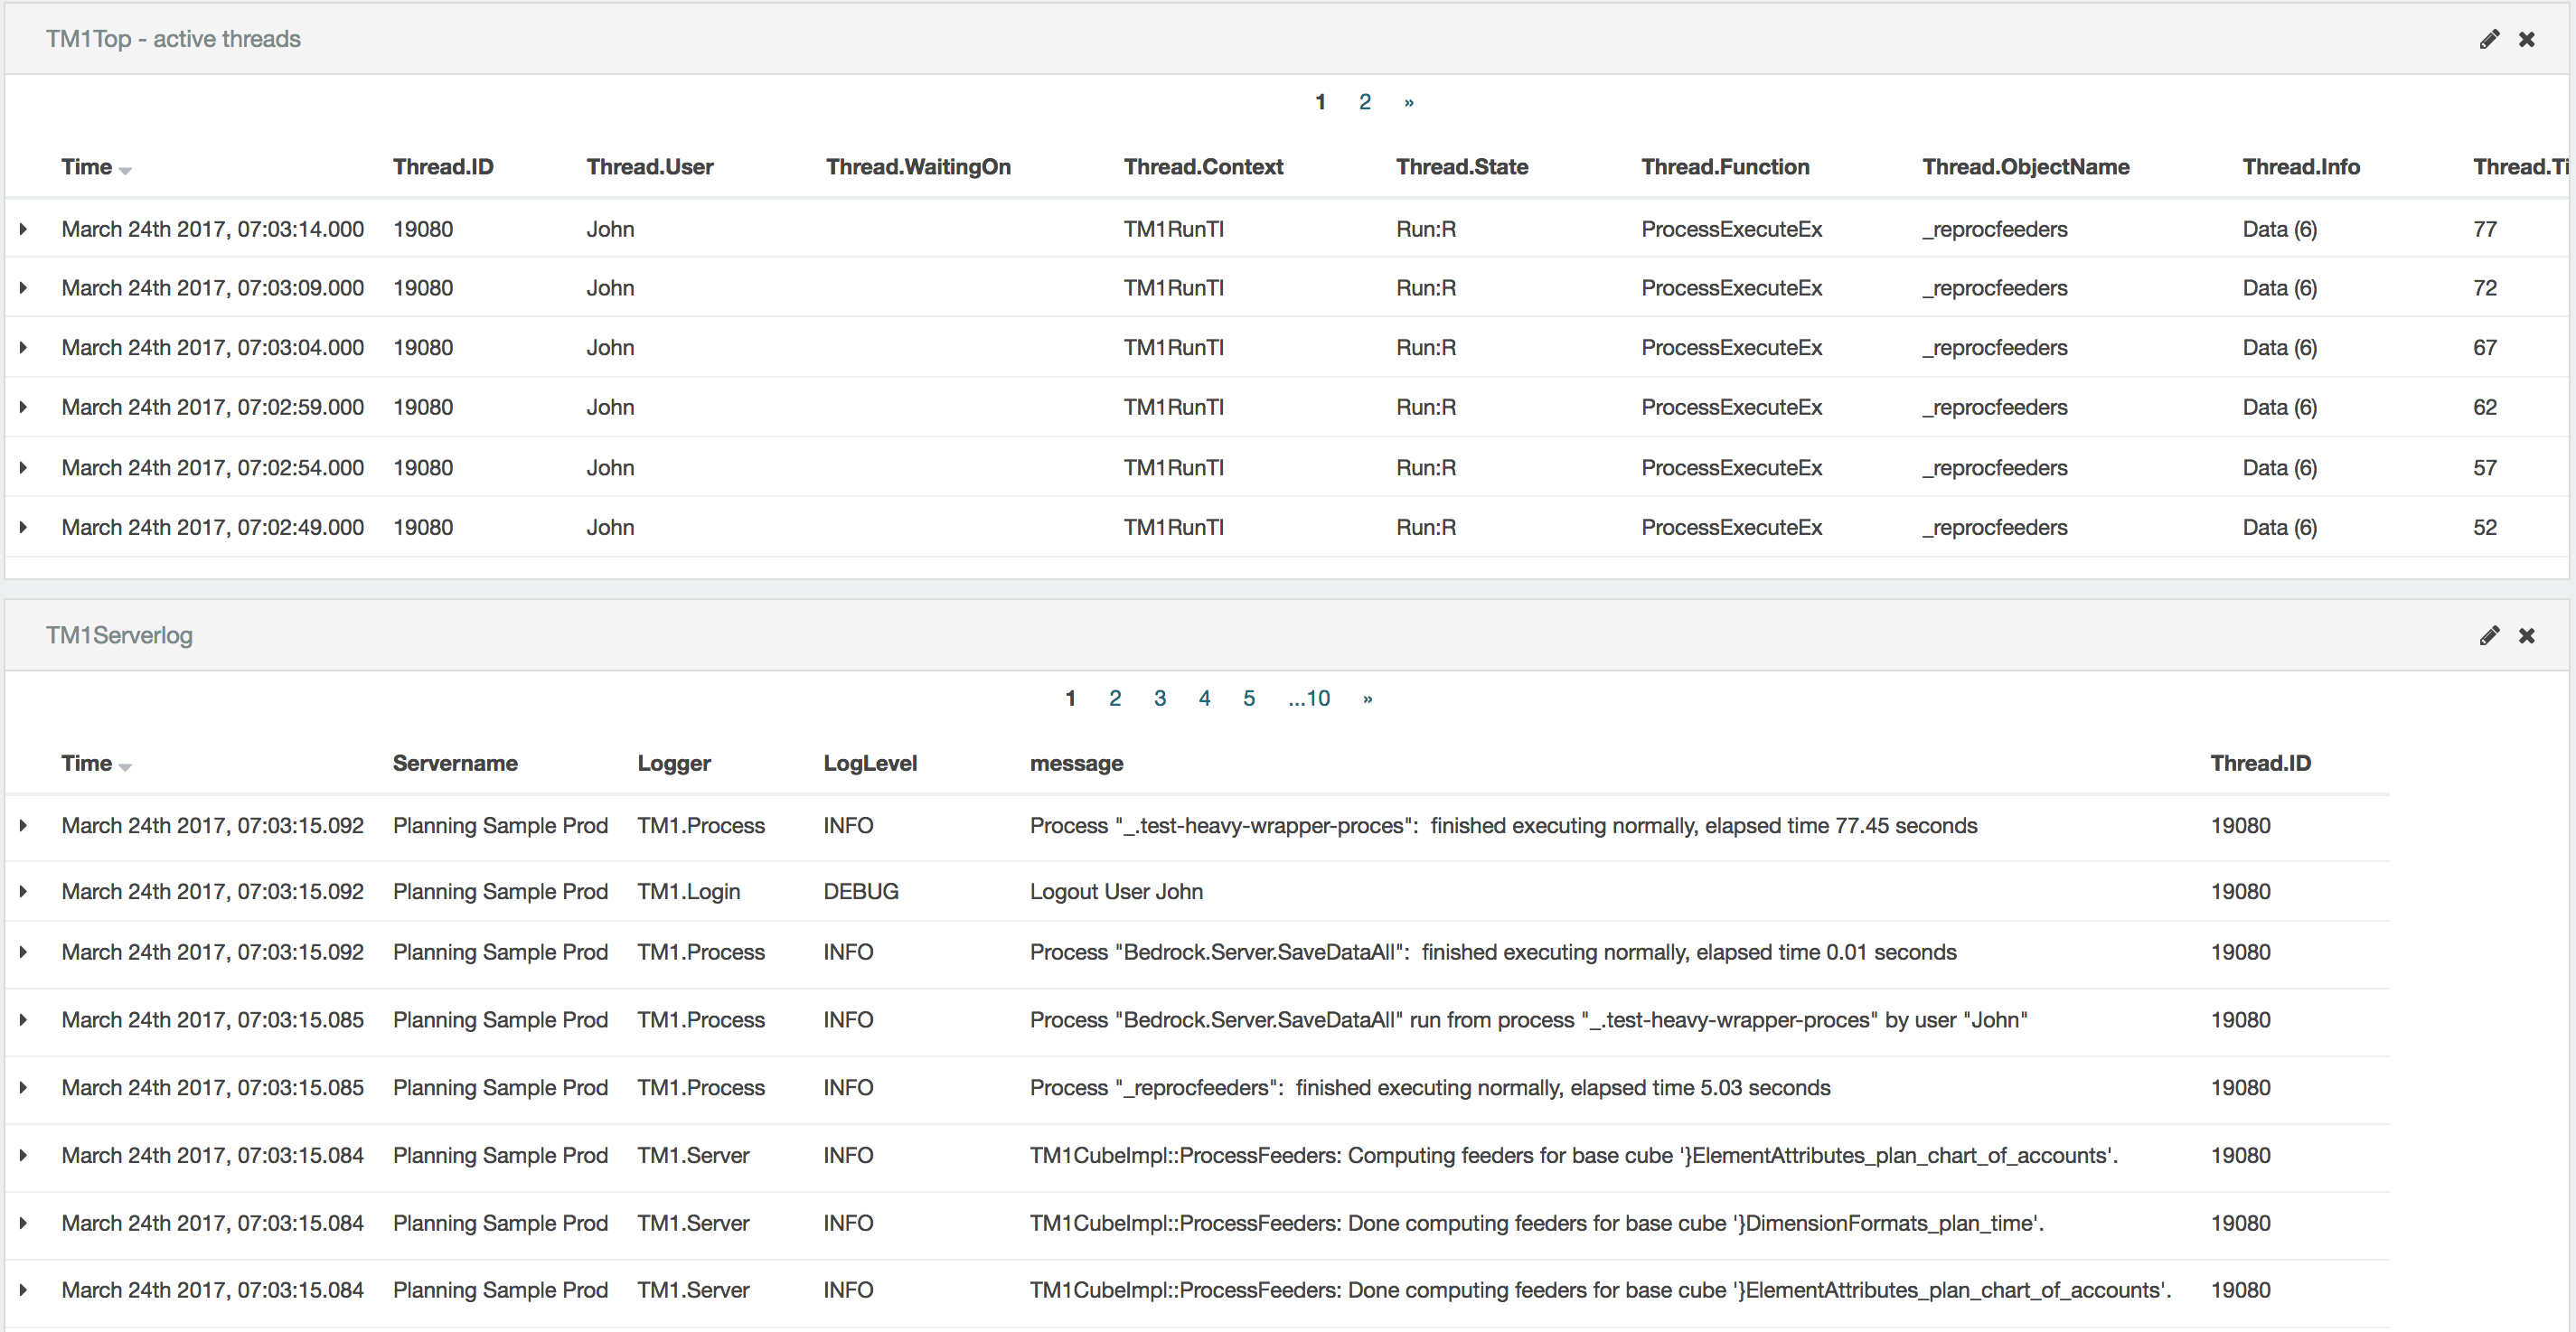Click thread time value 77
The height and width of the screenshot is (1332, 2576).
pos(2485,229)
